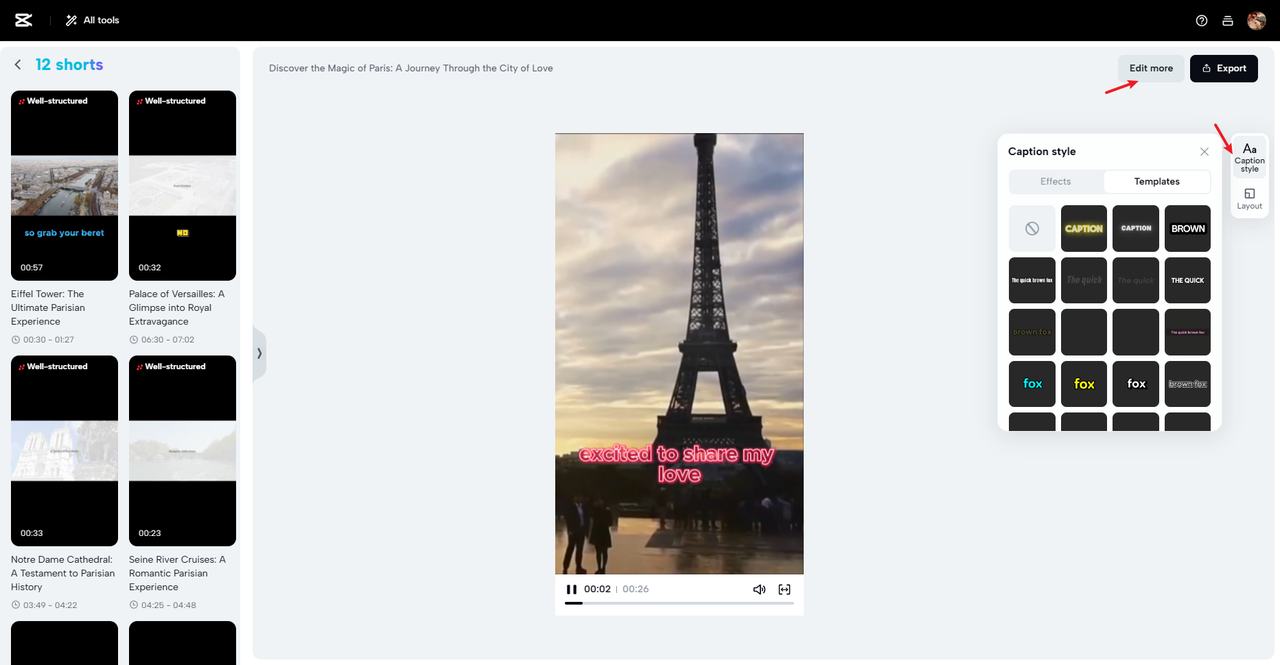This screenshot has height=665, width=1280.
Task: Select the Palace of Versailles short thumbnail
Action: click(182, 186)
